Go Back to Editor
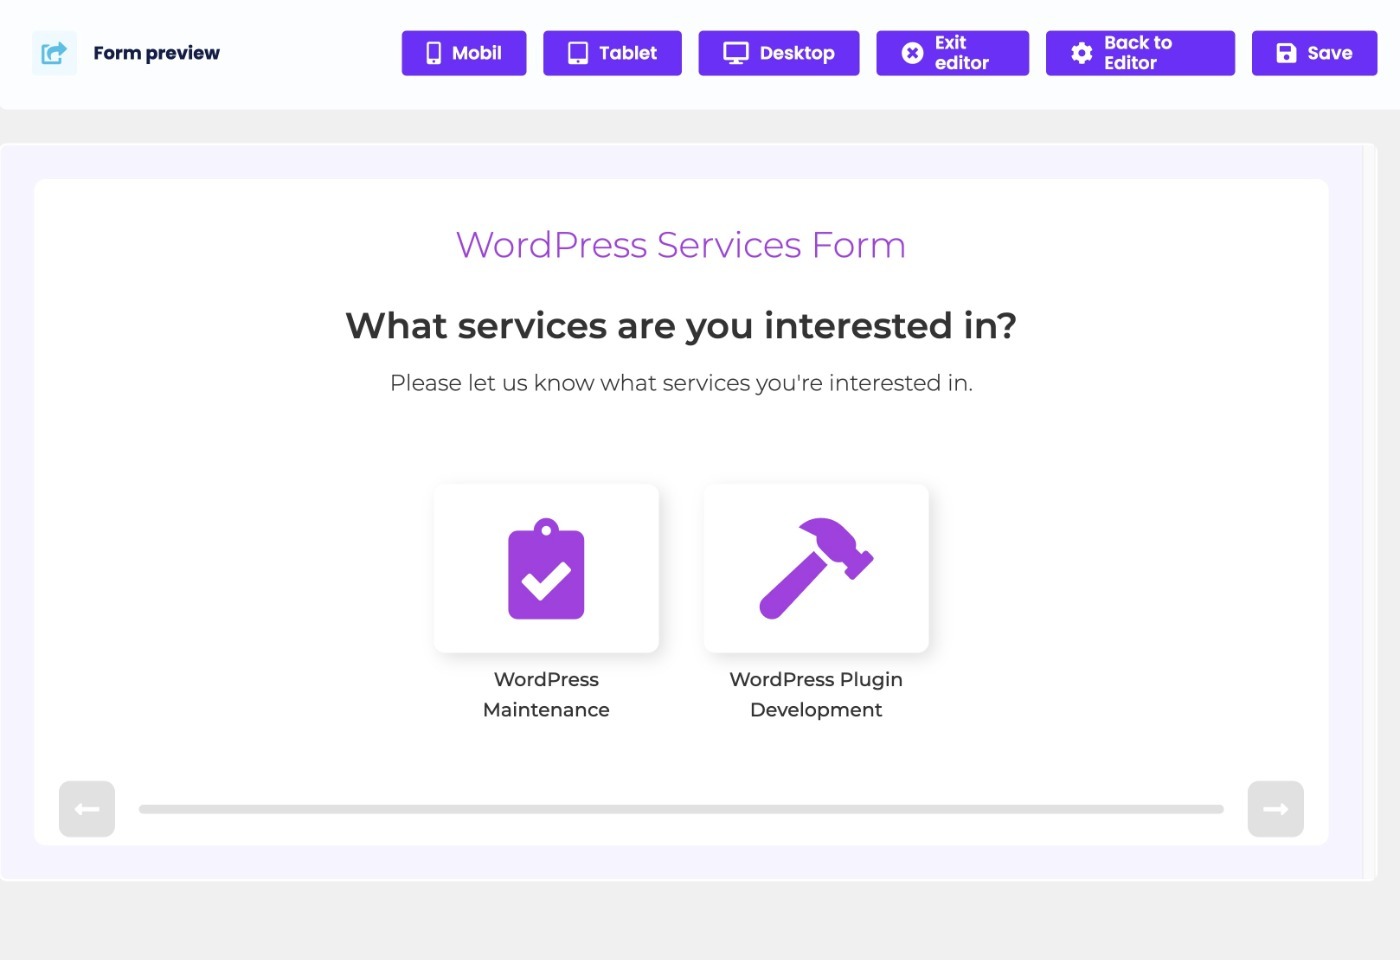Screen dimensions: 1400x960 pos(1140,53)
